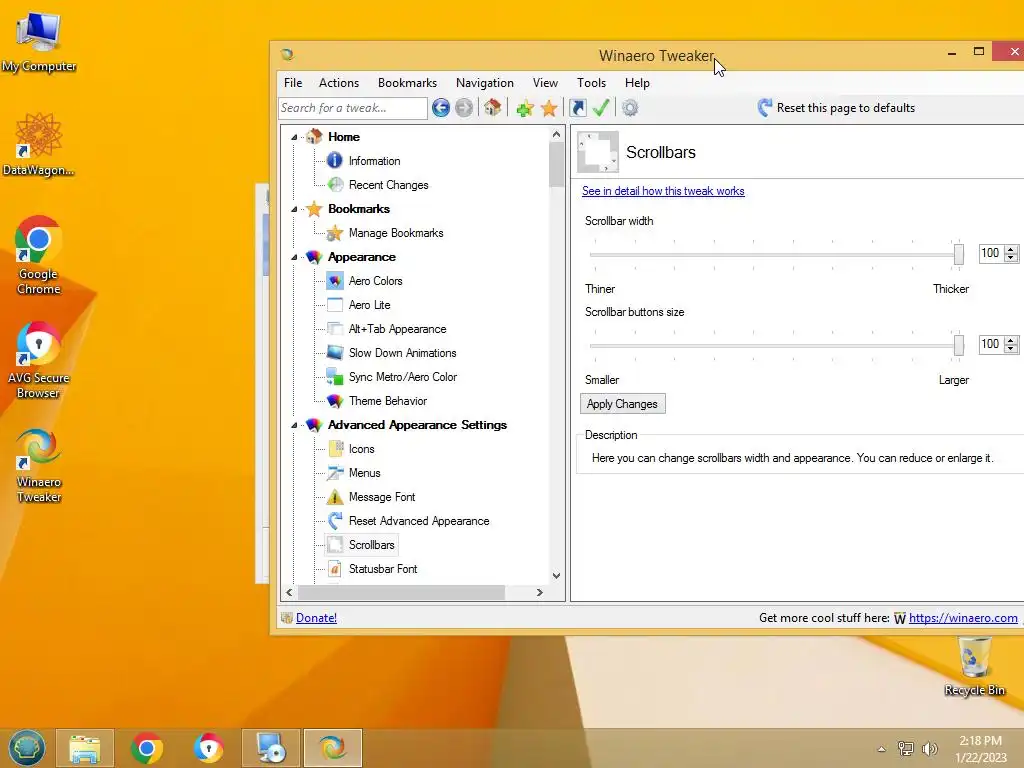This screenshot has width=1024, height=768.
Task: Click the shortcut arrow toolbar icon
Action: click(578, 108)
